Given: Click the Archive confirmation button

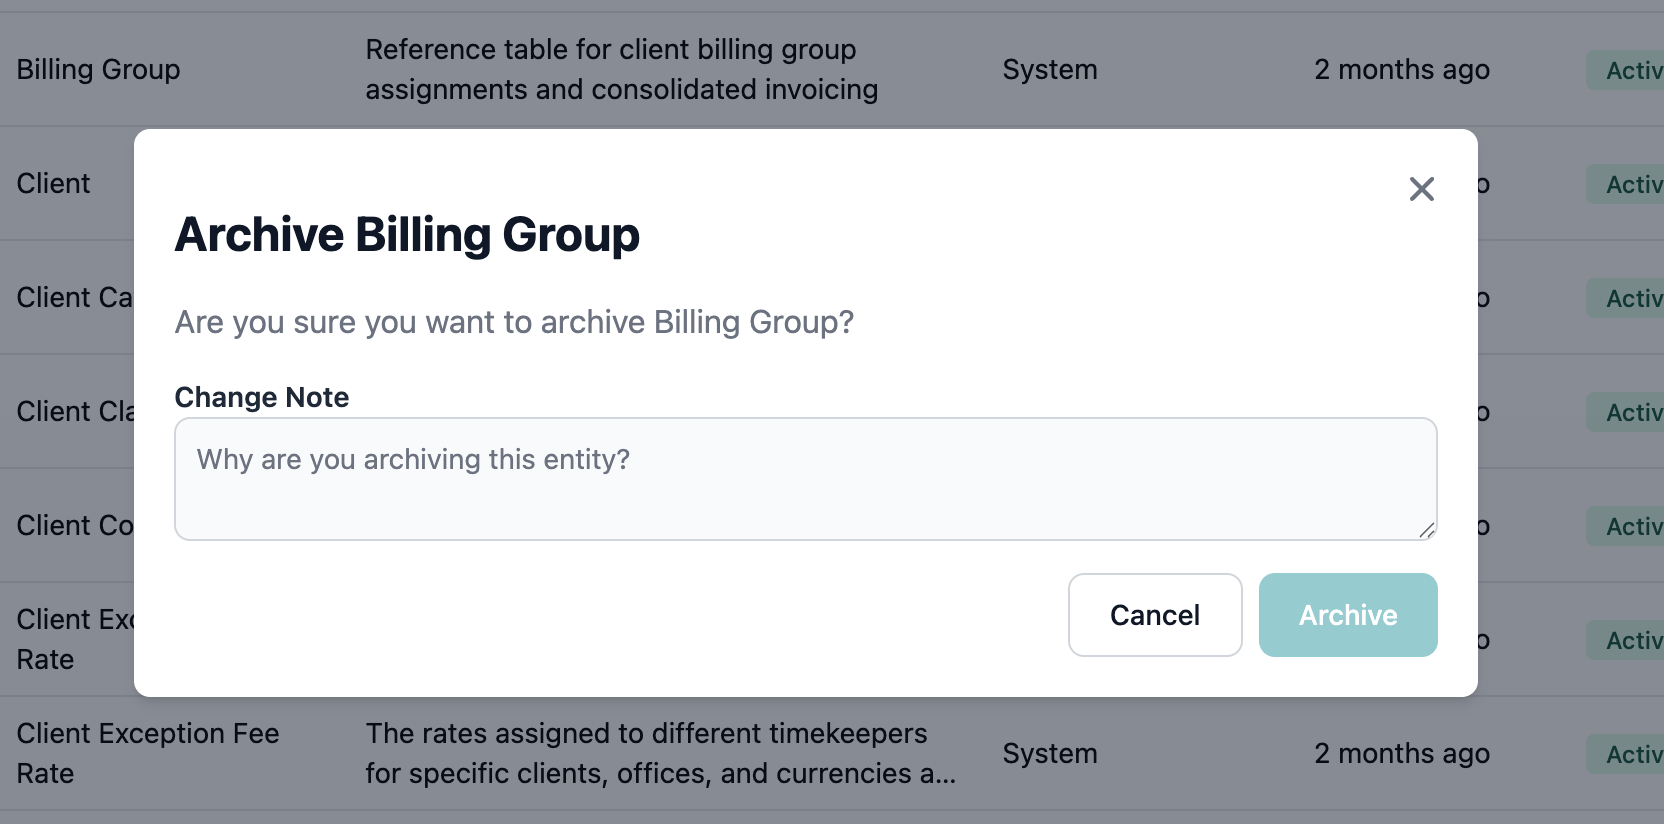Looking at the screenshot, I should pos(1348,615).
